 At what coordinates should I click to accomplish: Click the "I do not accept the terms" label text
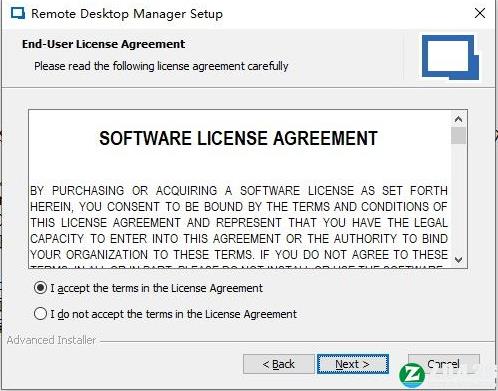coord(174,314)
